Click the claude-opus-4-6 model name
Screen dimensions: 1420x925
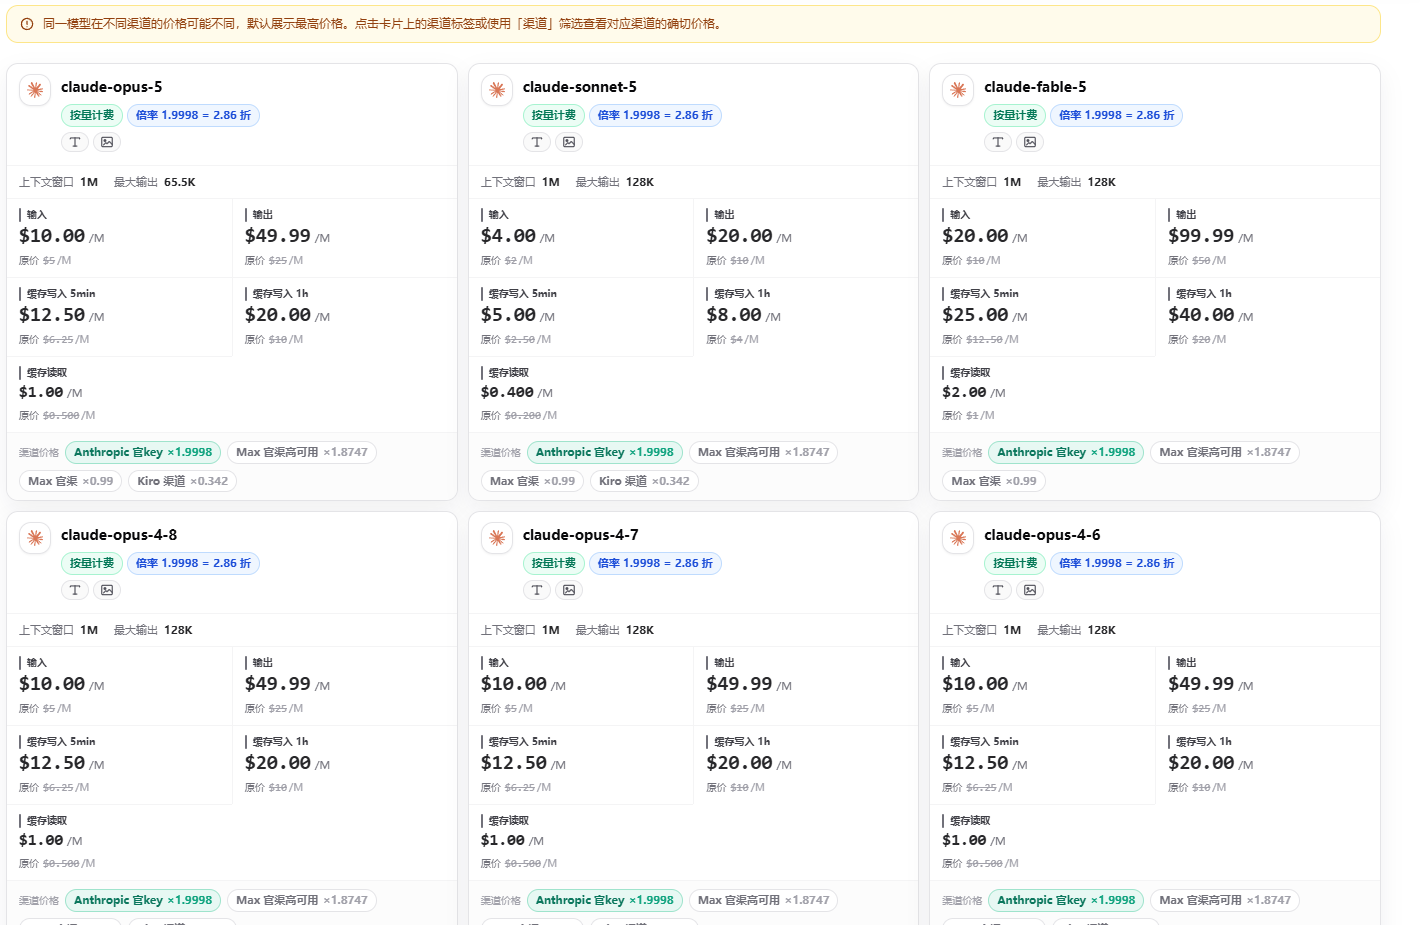click(x=1042, y=535)
